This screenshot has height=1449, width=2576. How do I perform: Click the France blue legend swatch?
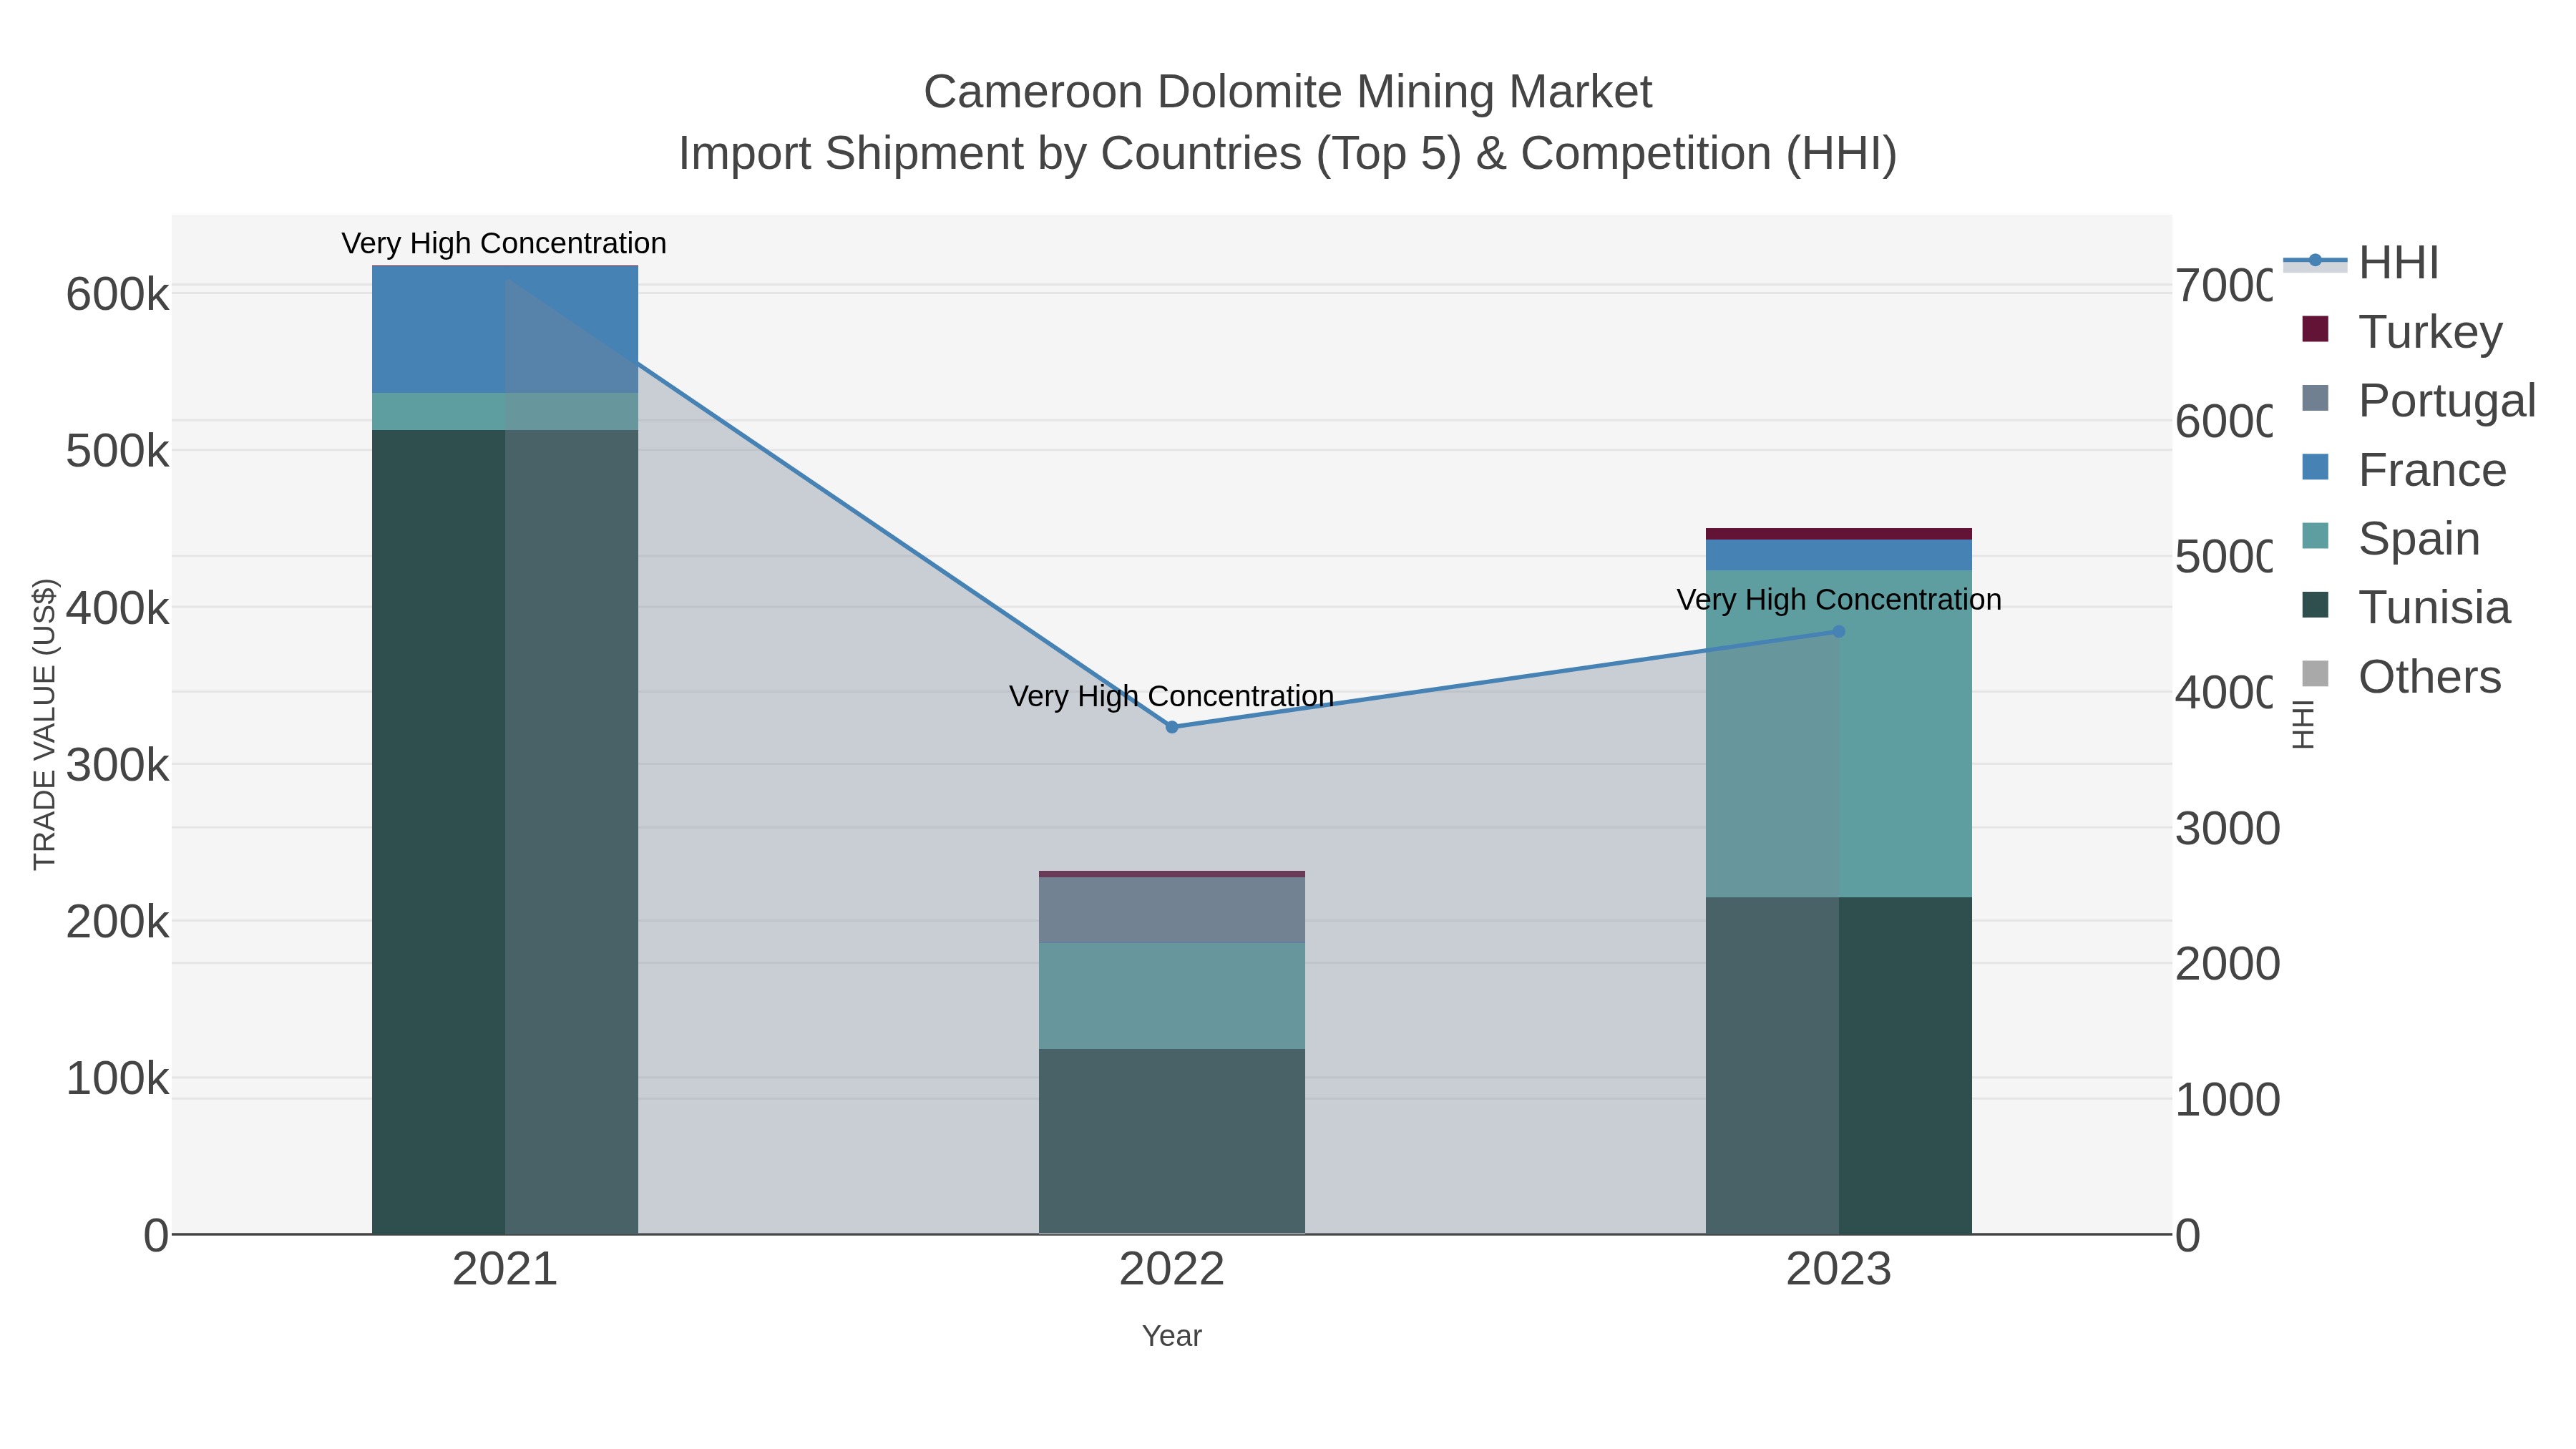pyautogui.click(x=2315, y=467)
